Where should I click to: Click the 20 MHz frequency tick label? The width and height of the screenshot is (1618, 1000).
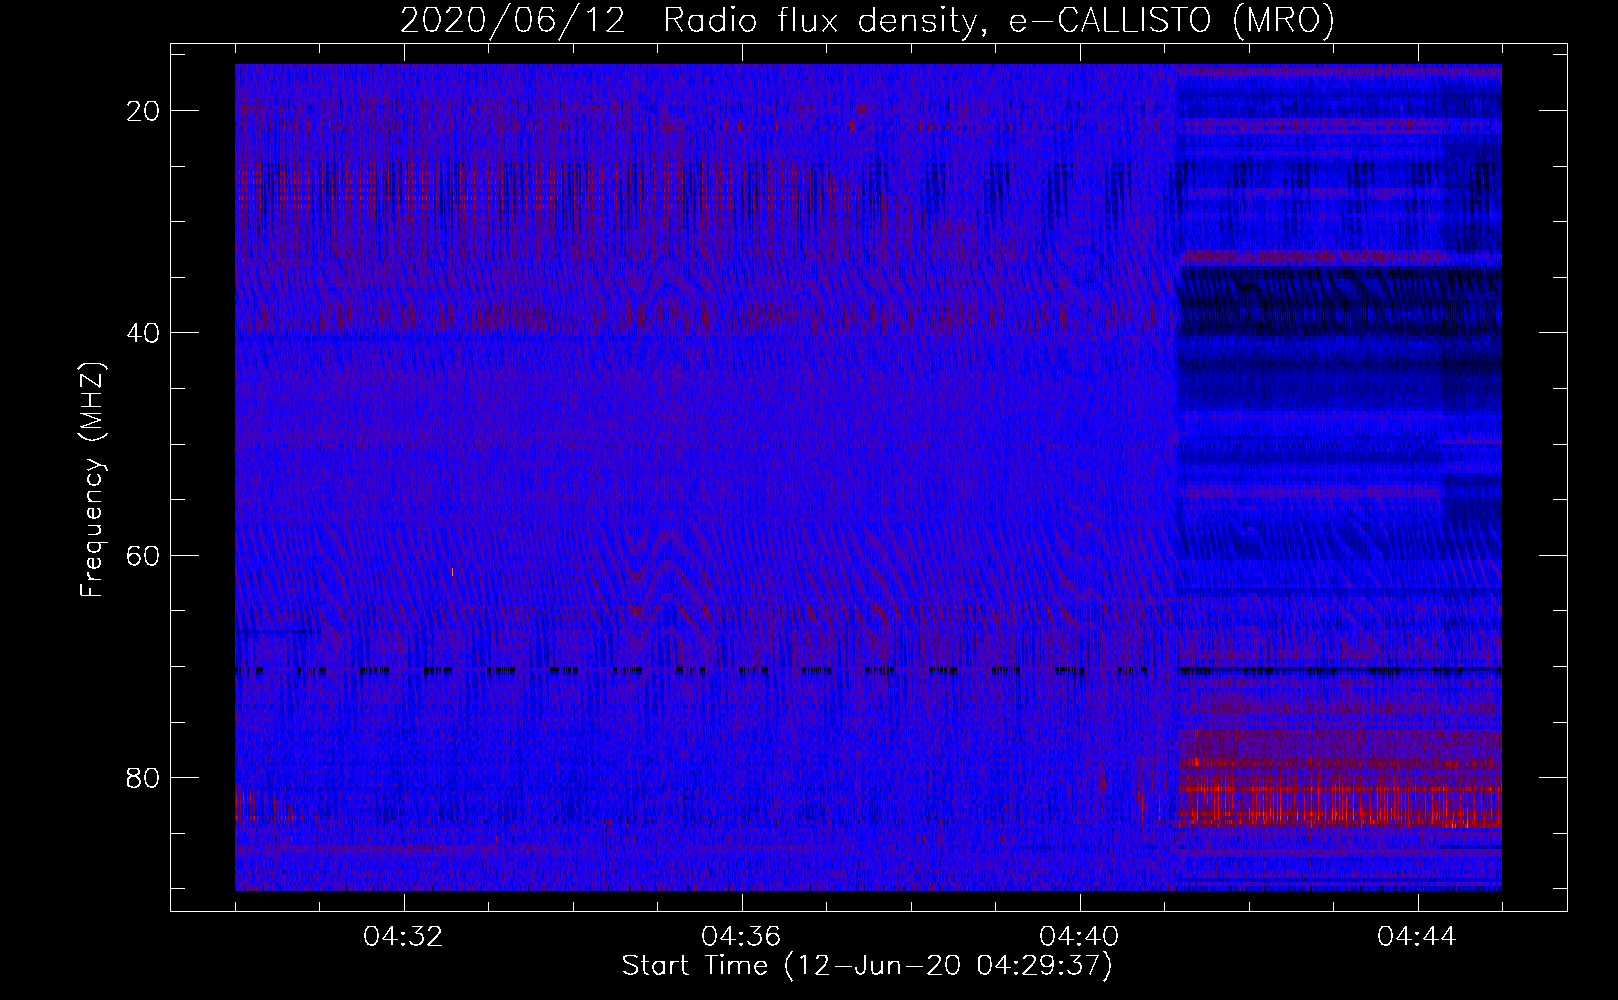[x=143, y=111]
